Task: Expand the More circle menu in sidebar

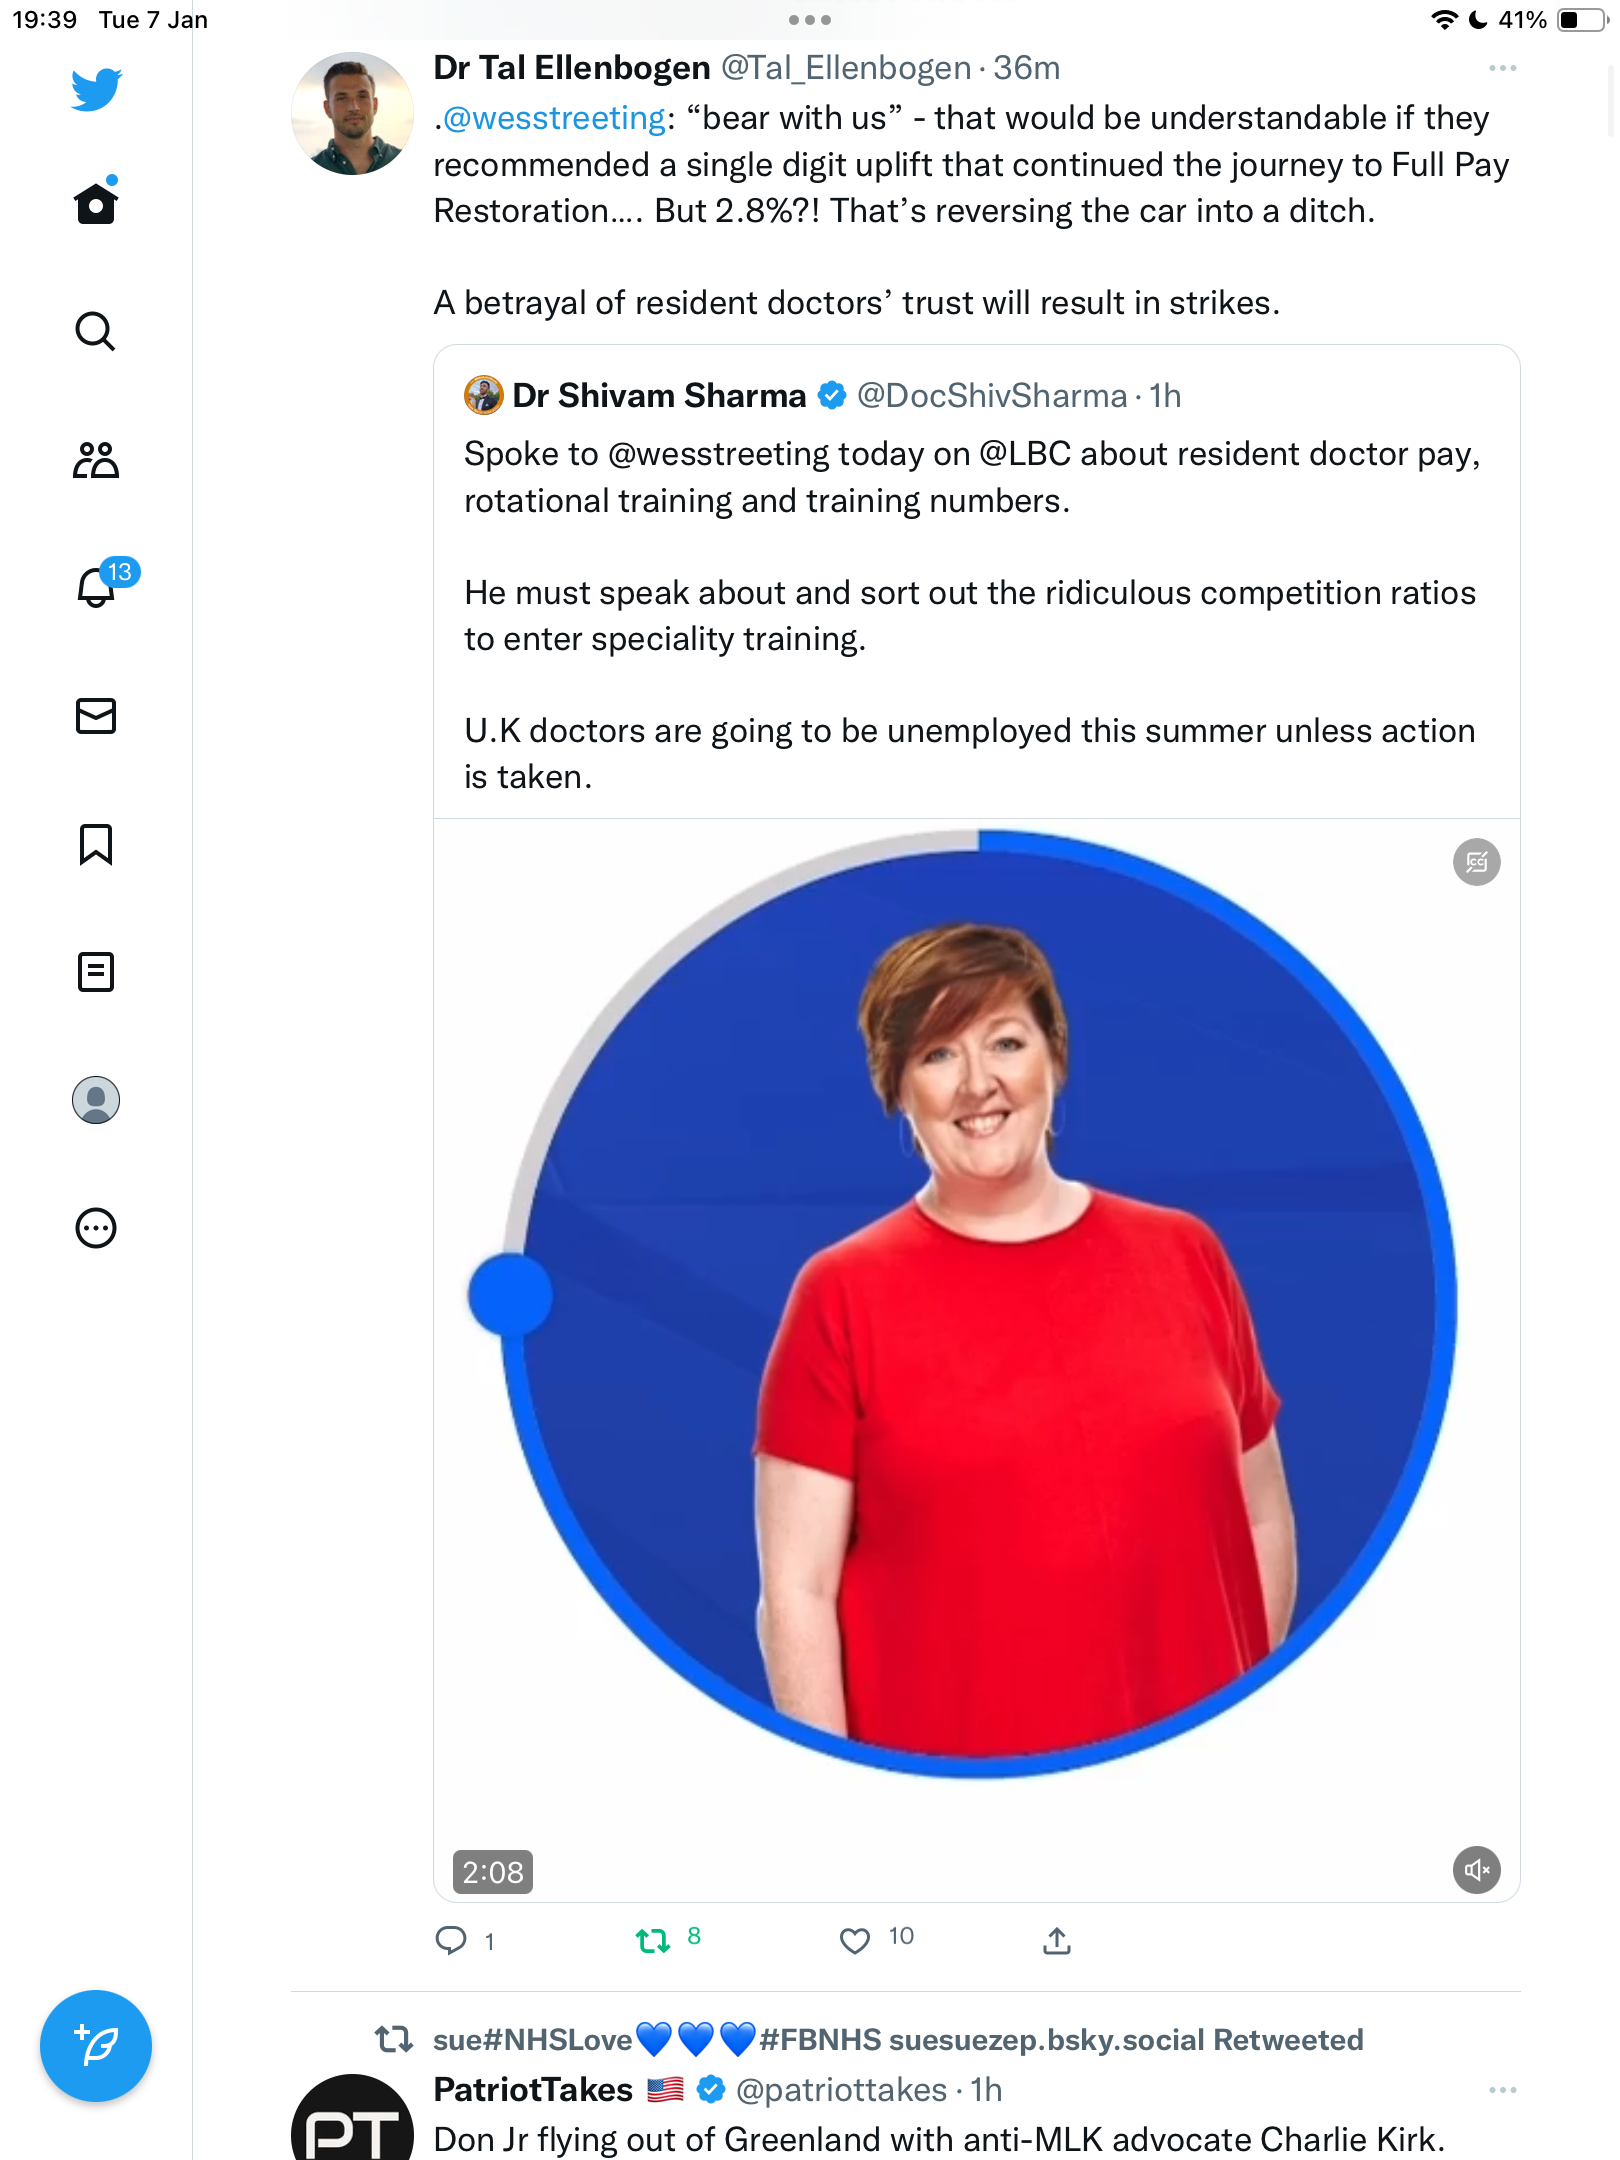Action: 96,1228
